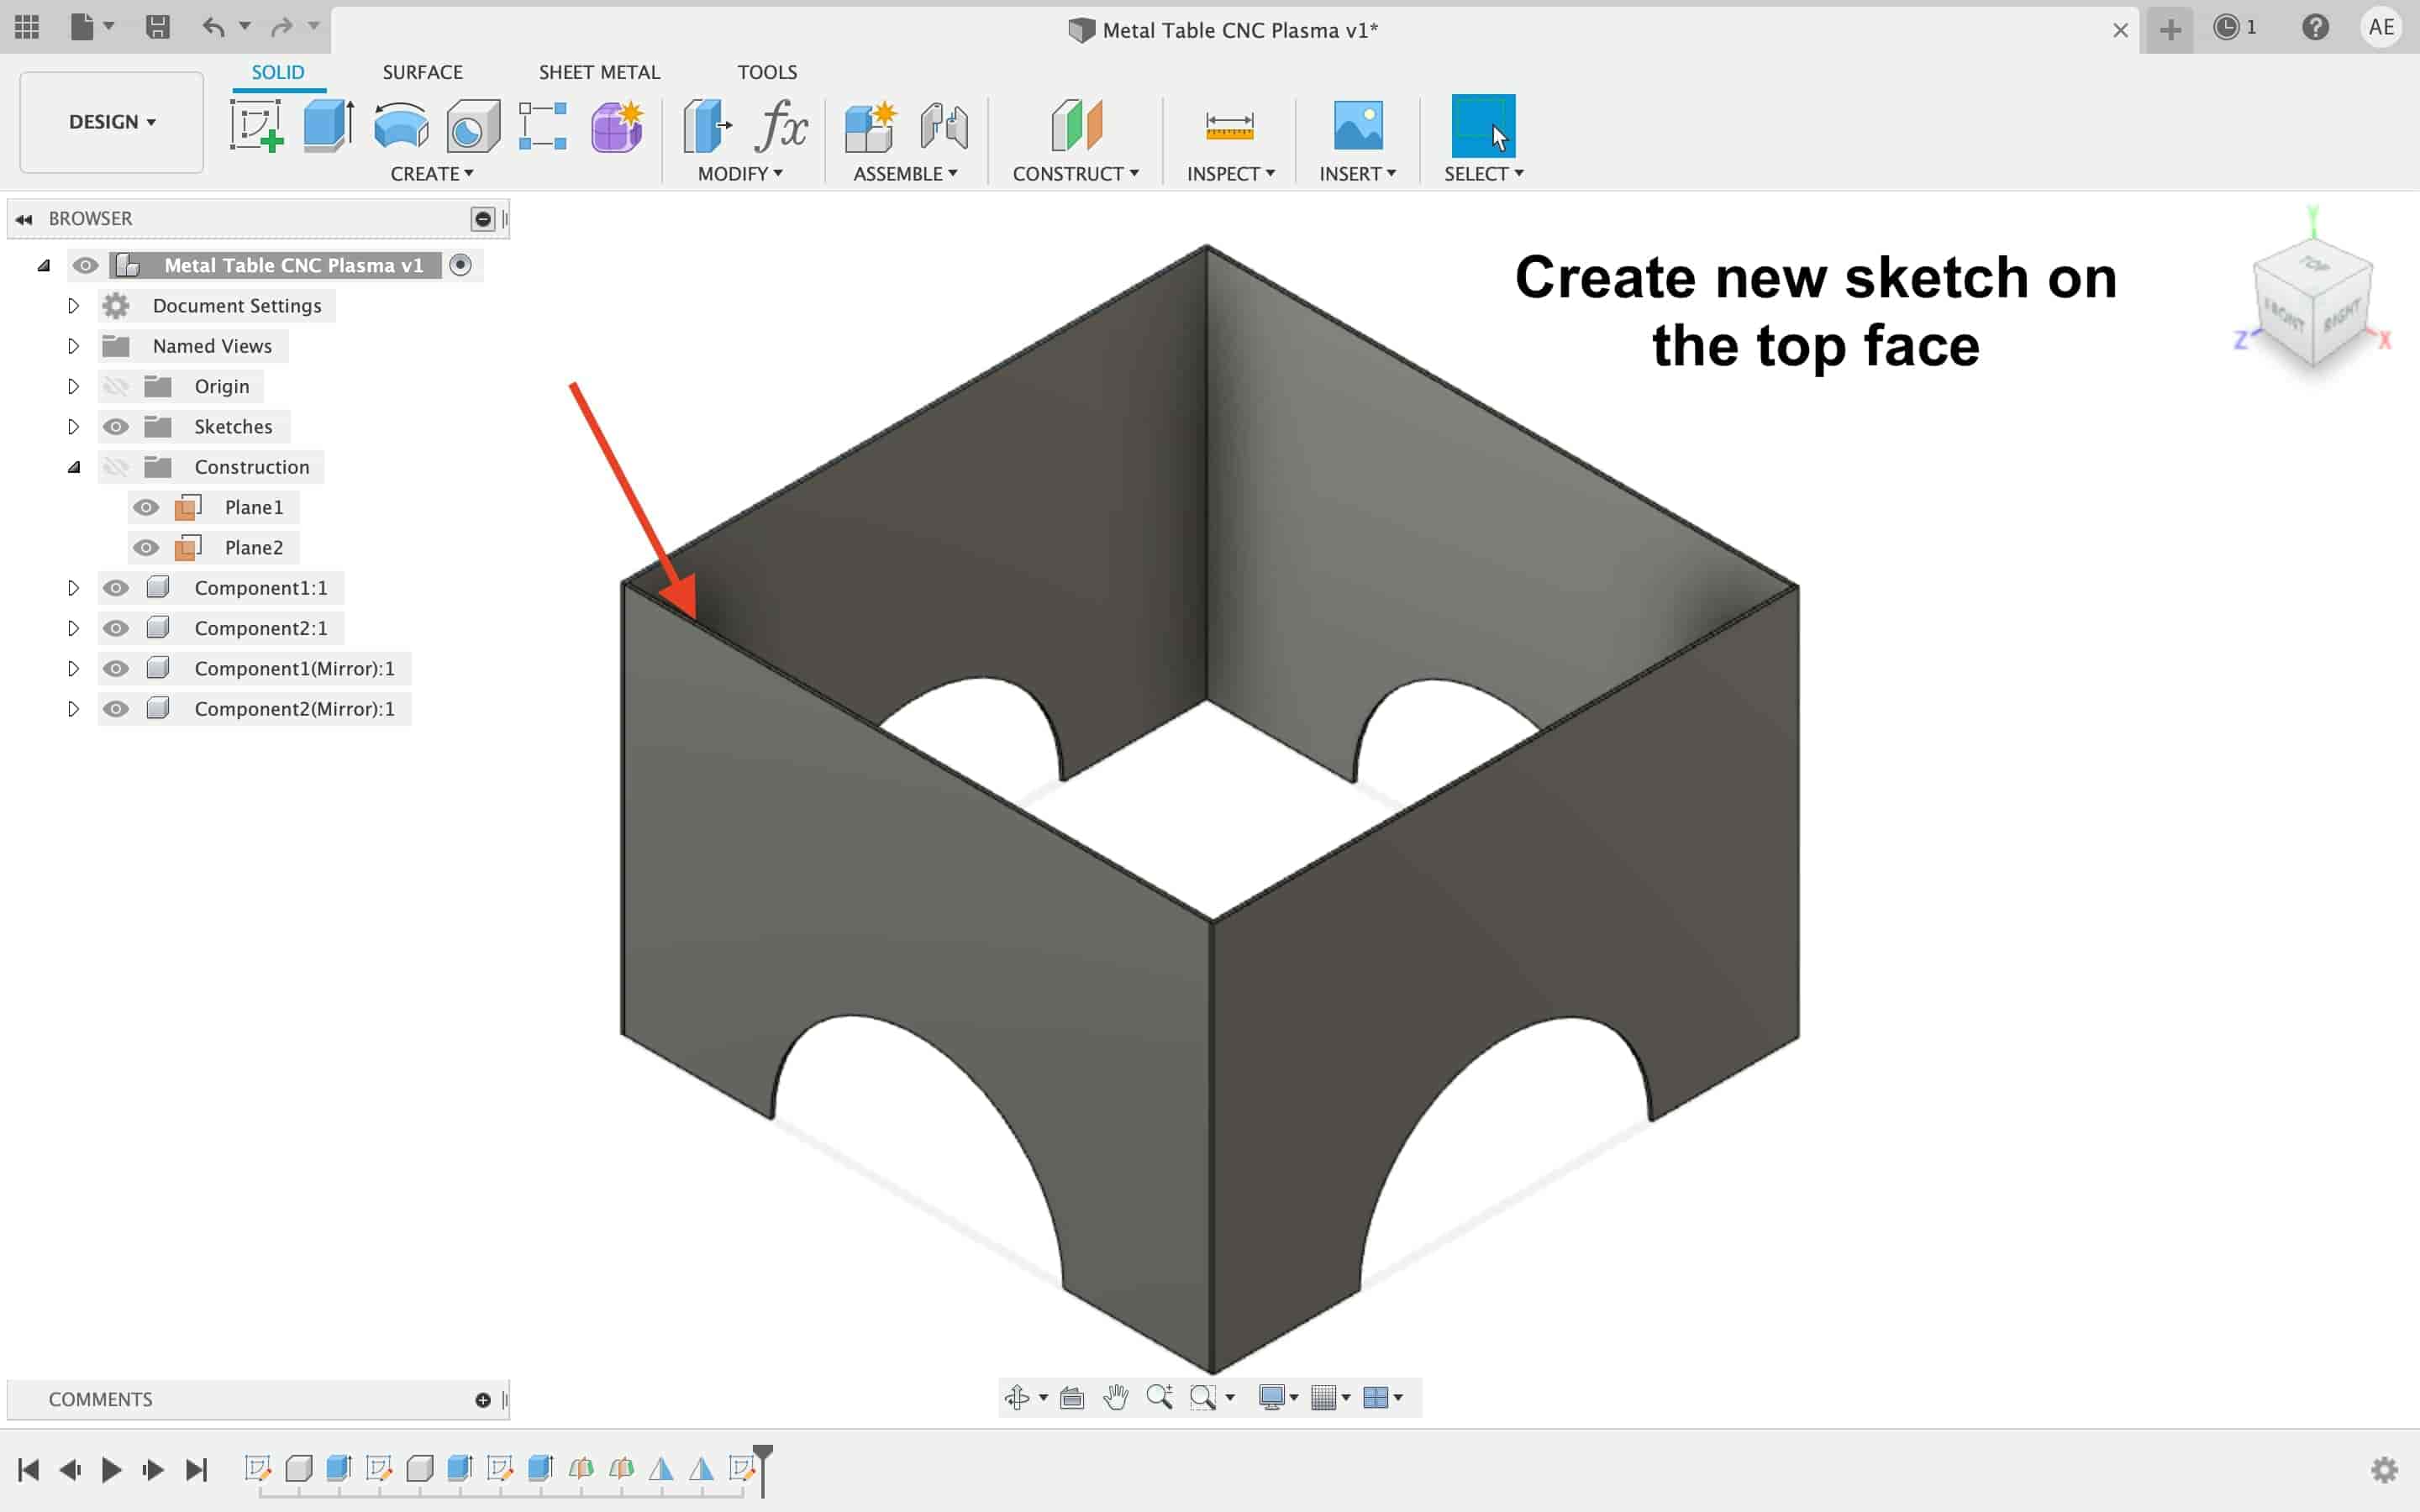This screenshot has width=2420, height=1512.
Task: Open the CONSTRUCT dropdown menu
Action: pos(1075,174)
